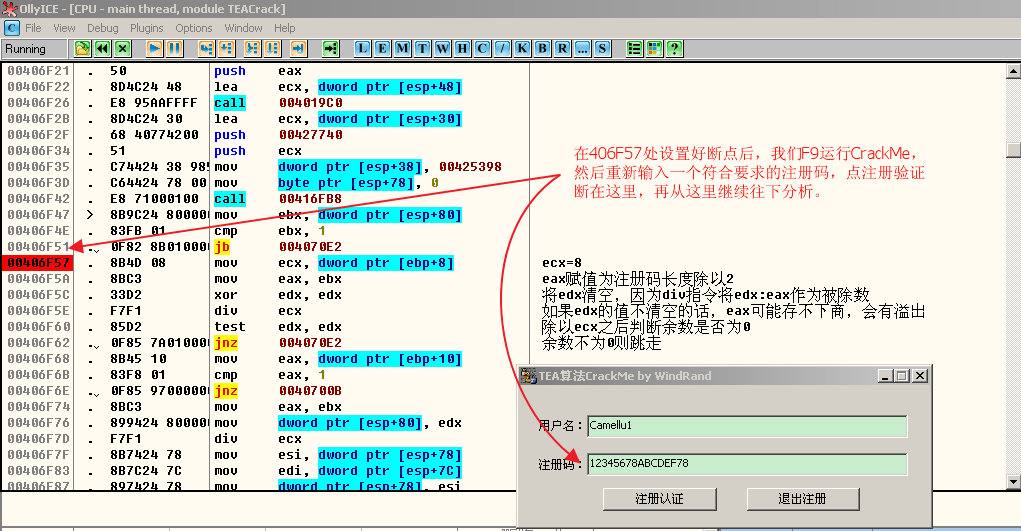The height and width of the screenshot is (531, 1021).
Task: Click the Trace into toolbar icon
Action: click(x=252, y=48)
